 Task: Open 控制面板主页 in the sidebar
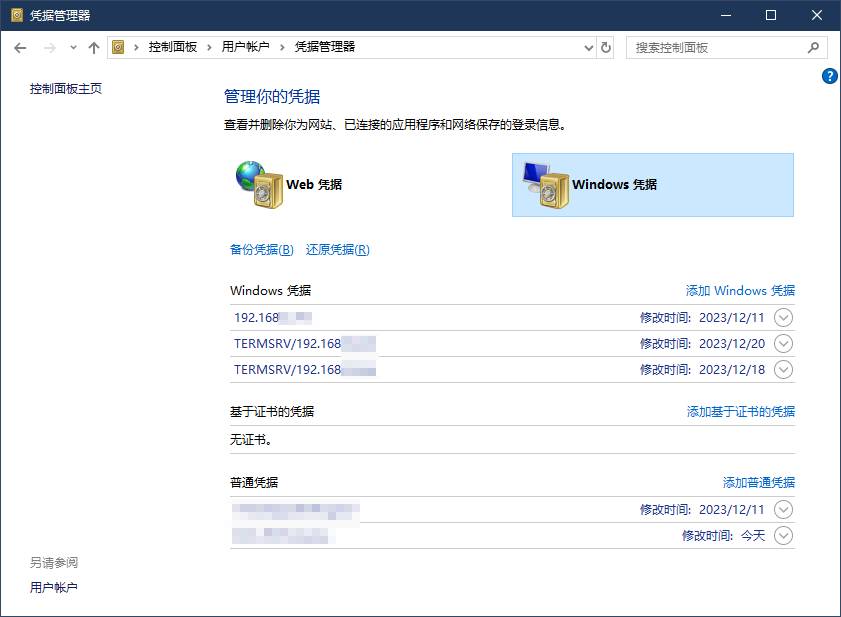[x=66, y=89]
